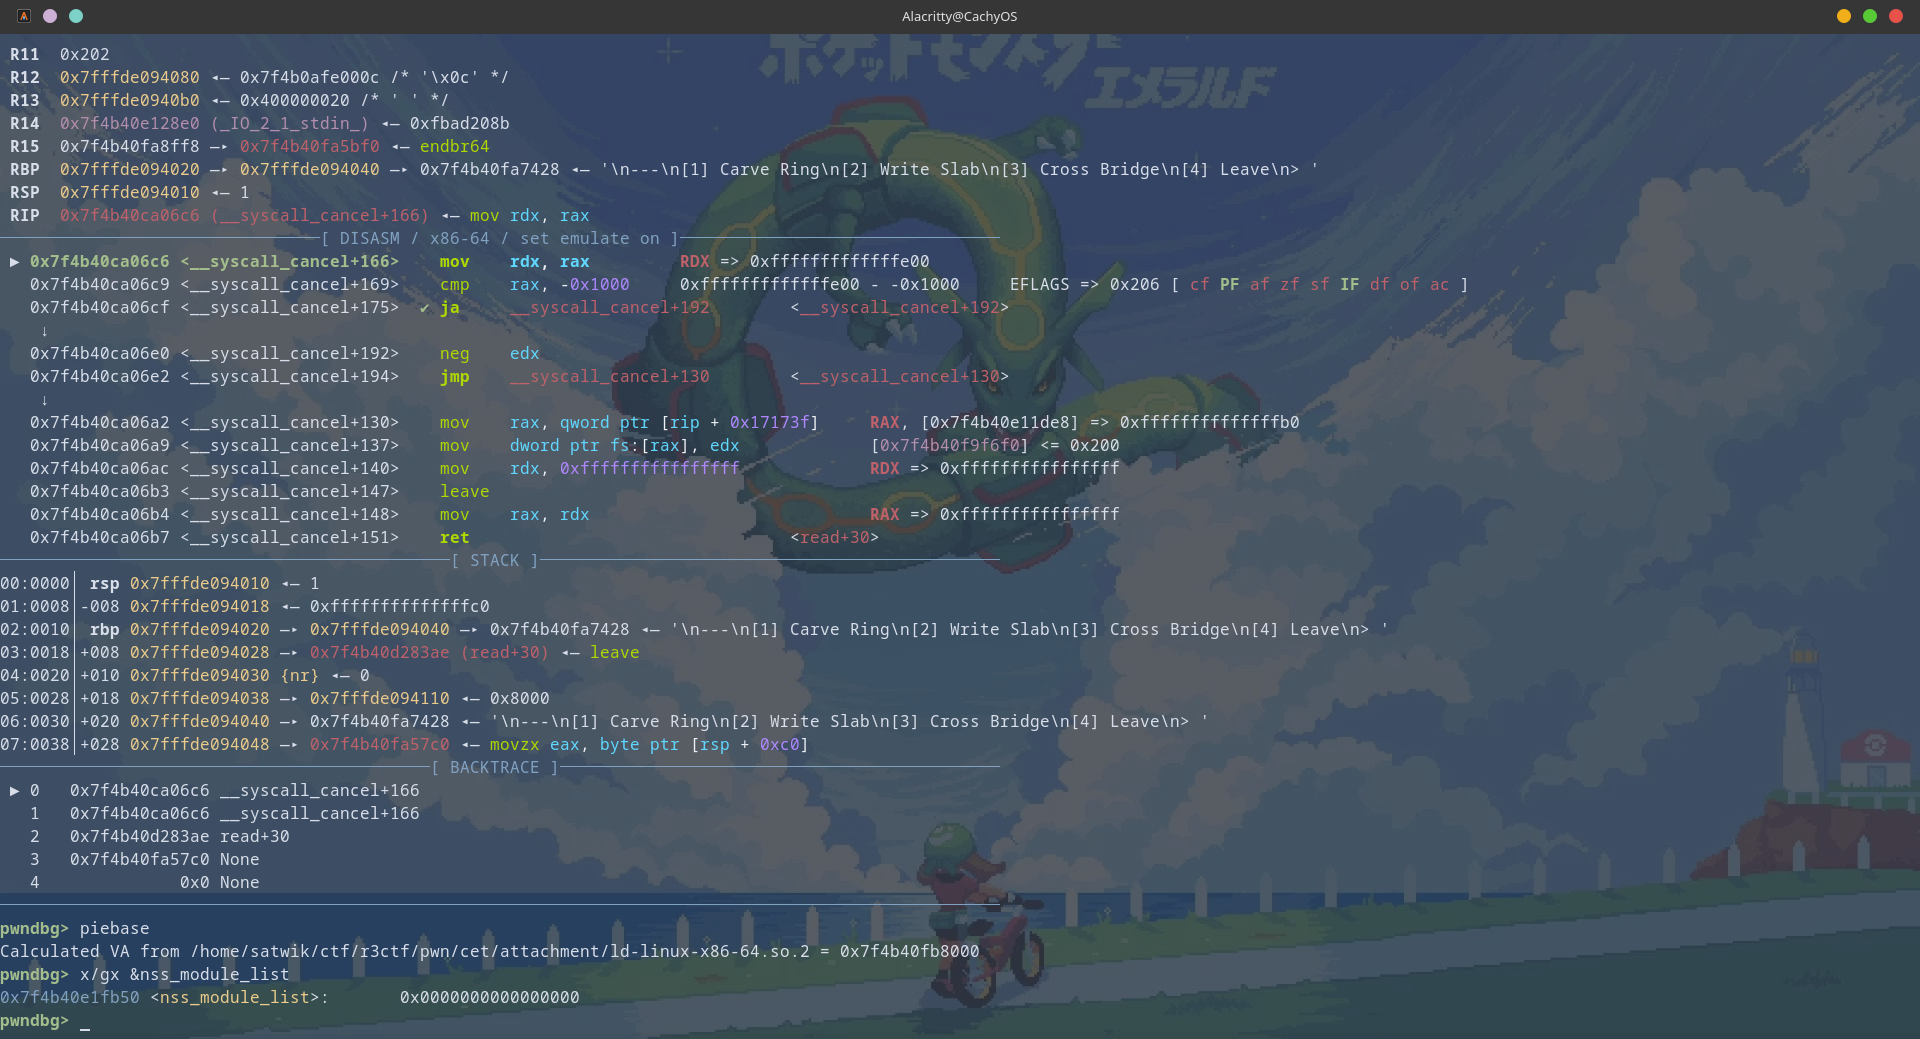Click offset "0x17173f" in the disassembly

tap(770, 422)
